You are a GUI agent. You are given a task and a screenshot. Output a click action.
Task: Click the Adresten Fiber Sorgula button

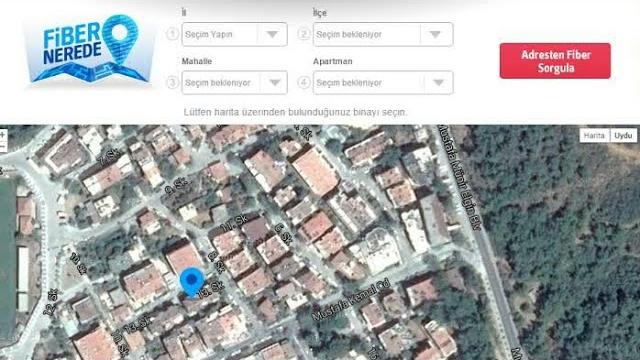(x=555, y=61)
